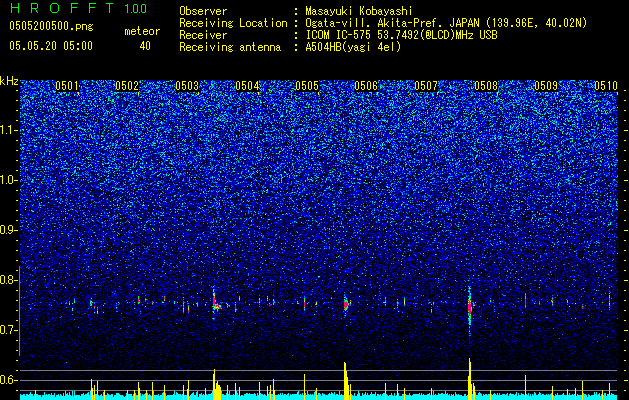The image size is (629, 400).
Task: Click the meteor count value 40
Action: tap(145, 46)
